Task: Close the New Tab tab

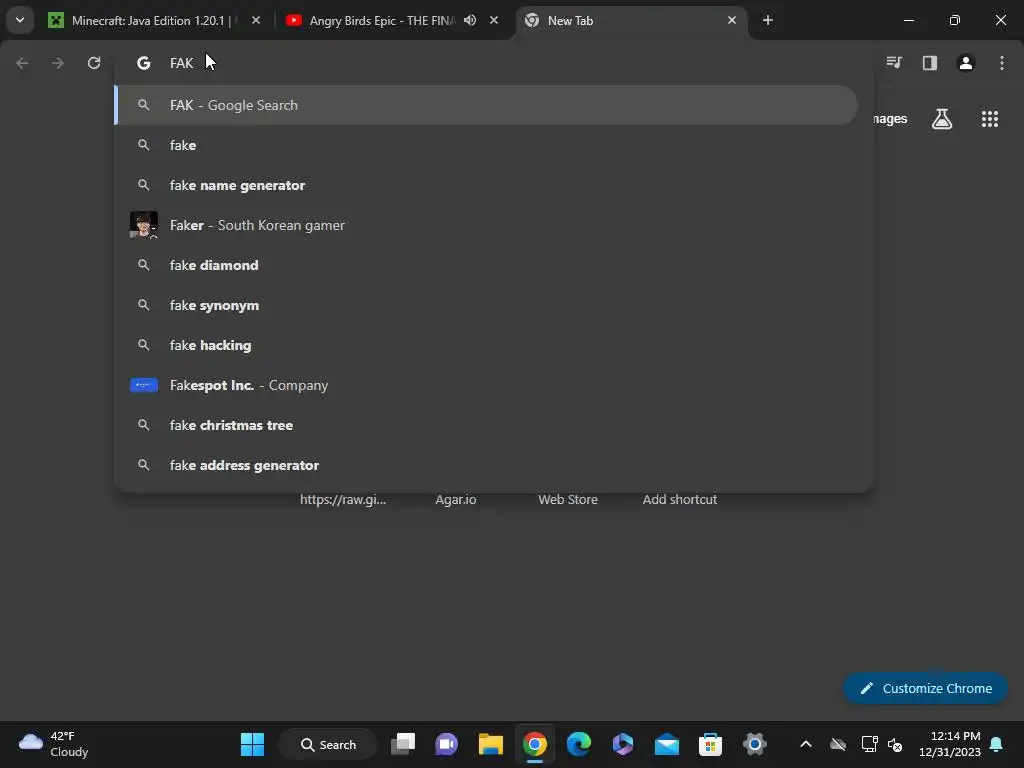Action: pos(732,20)
